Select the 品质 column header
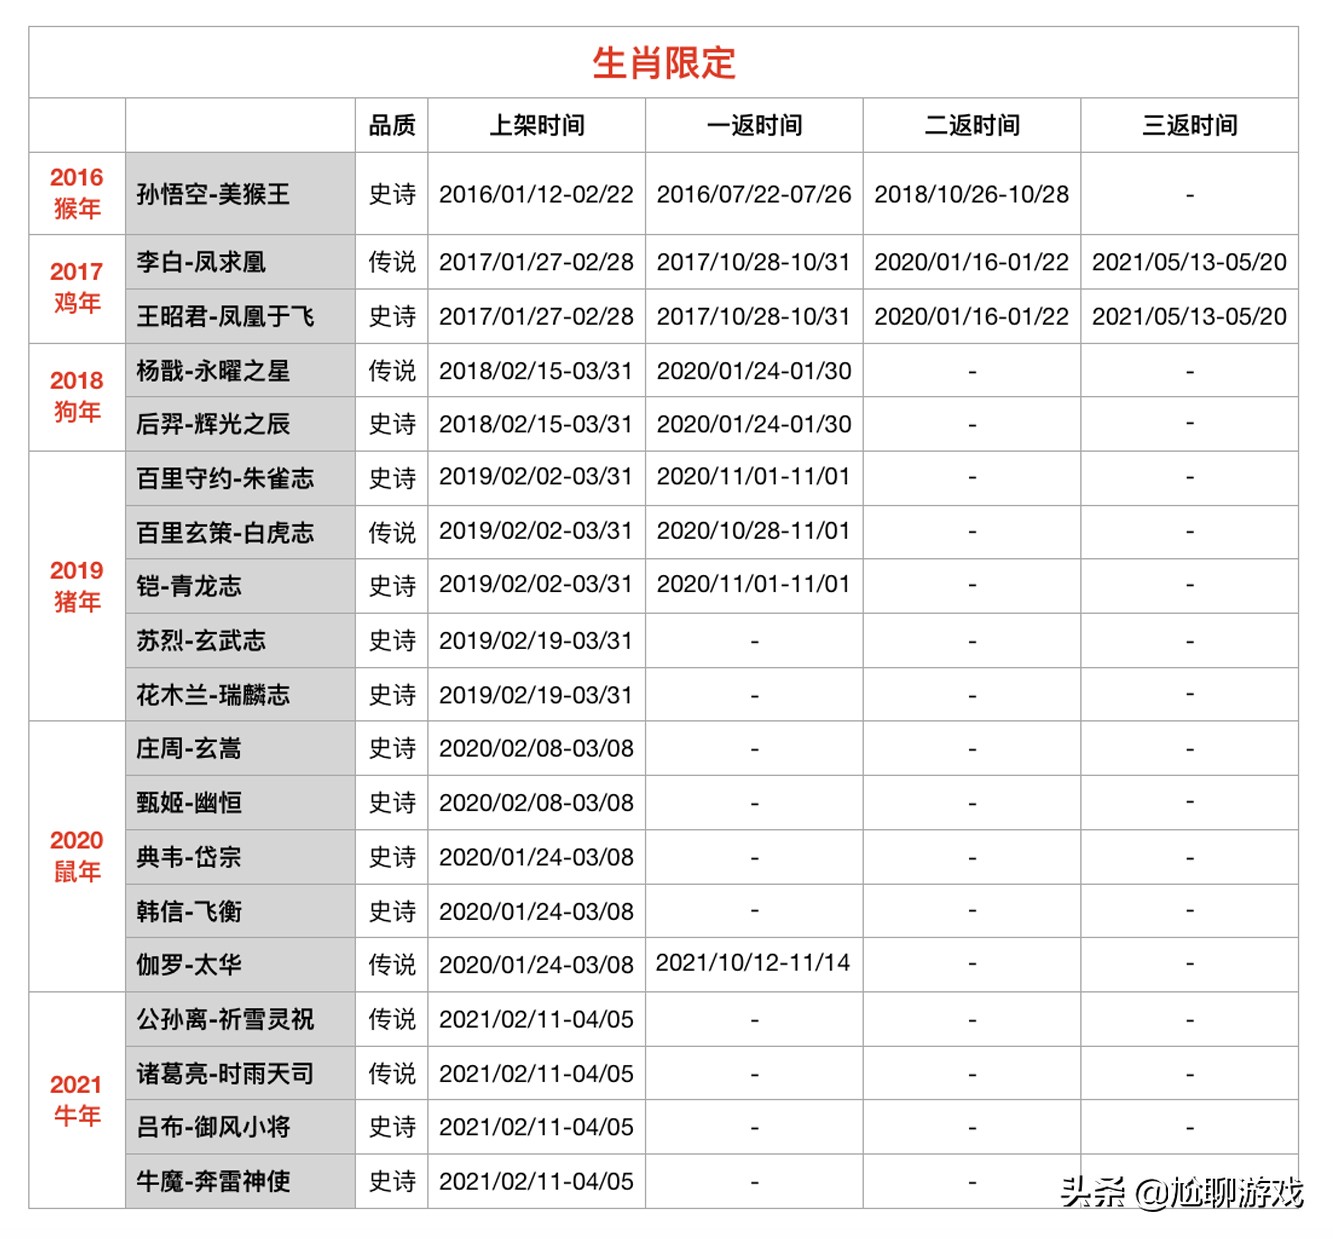The height and width of the screenshot is (1239, 1334). coord(392,125)
